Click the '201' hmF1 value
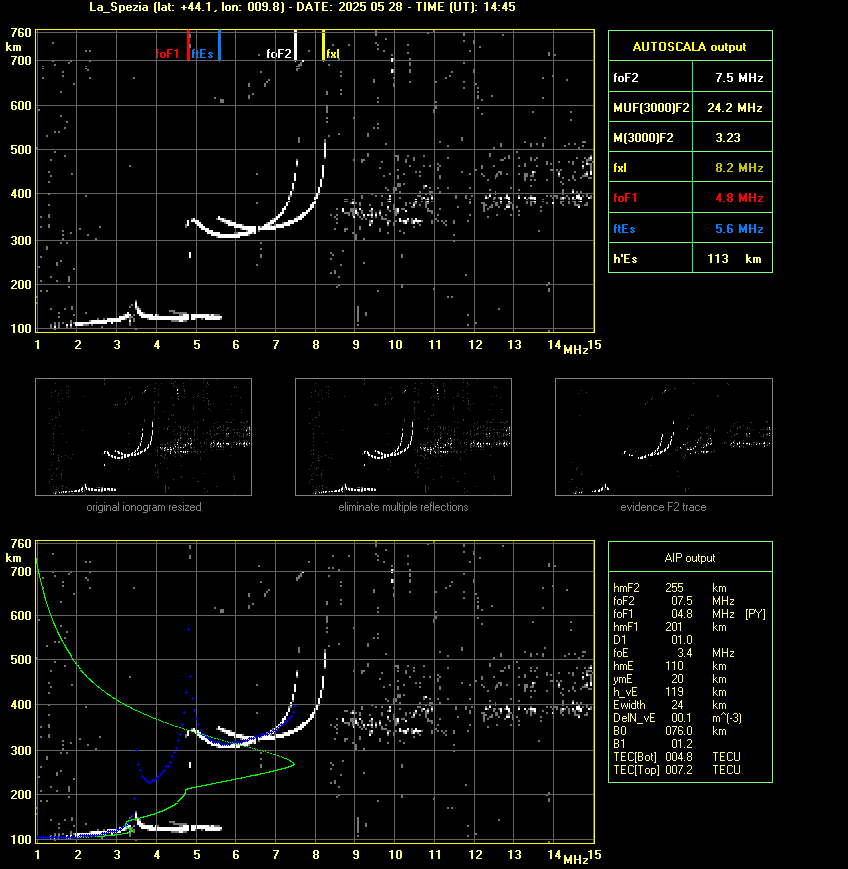The width and height of the screenshot is (848, 869). click(x=674, y=627)
